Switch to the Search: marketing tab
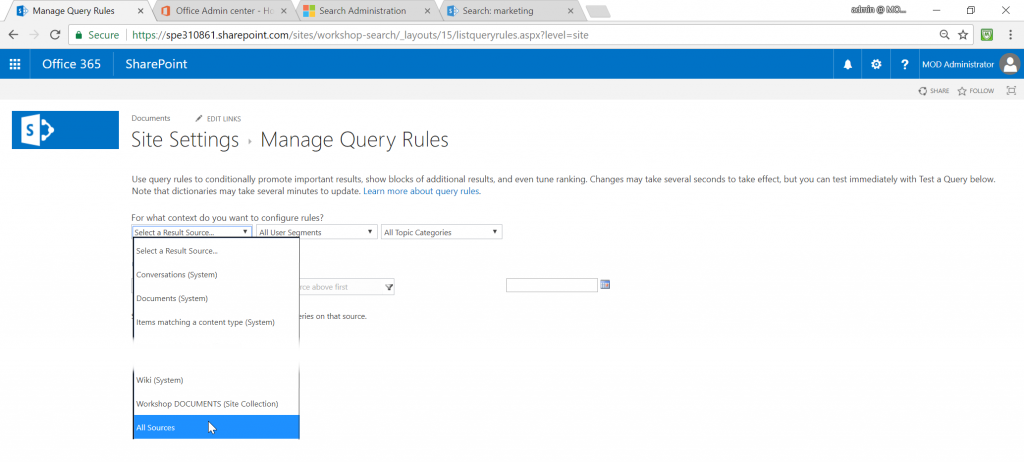This screenshot has width=1024, height=462. tap(507, 11)
